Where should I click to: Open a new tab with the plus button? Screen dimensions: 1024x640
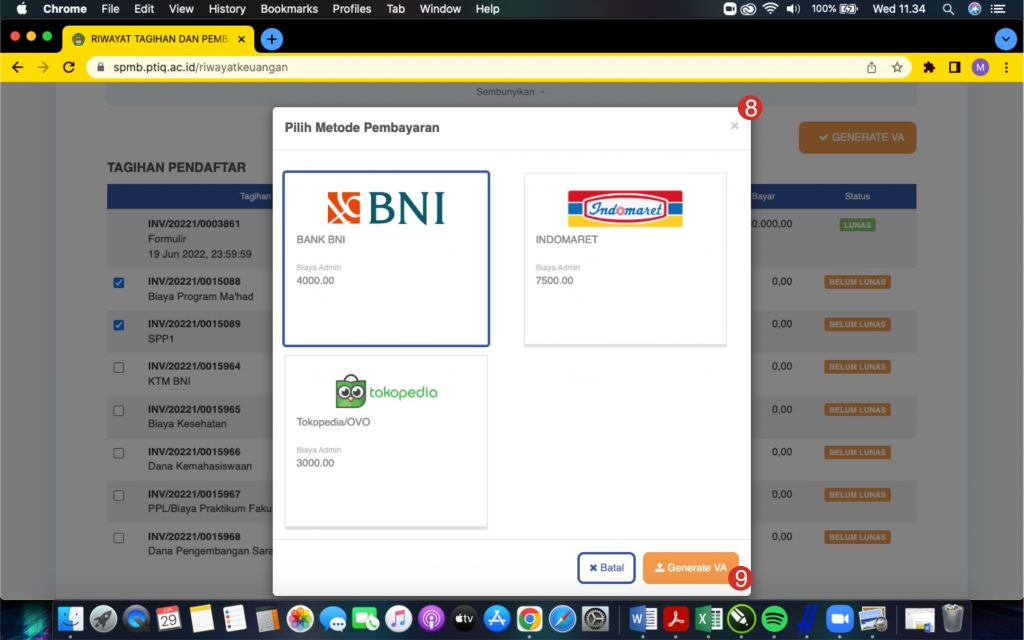click(x=272, y=39)
